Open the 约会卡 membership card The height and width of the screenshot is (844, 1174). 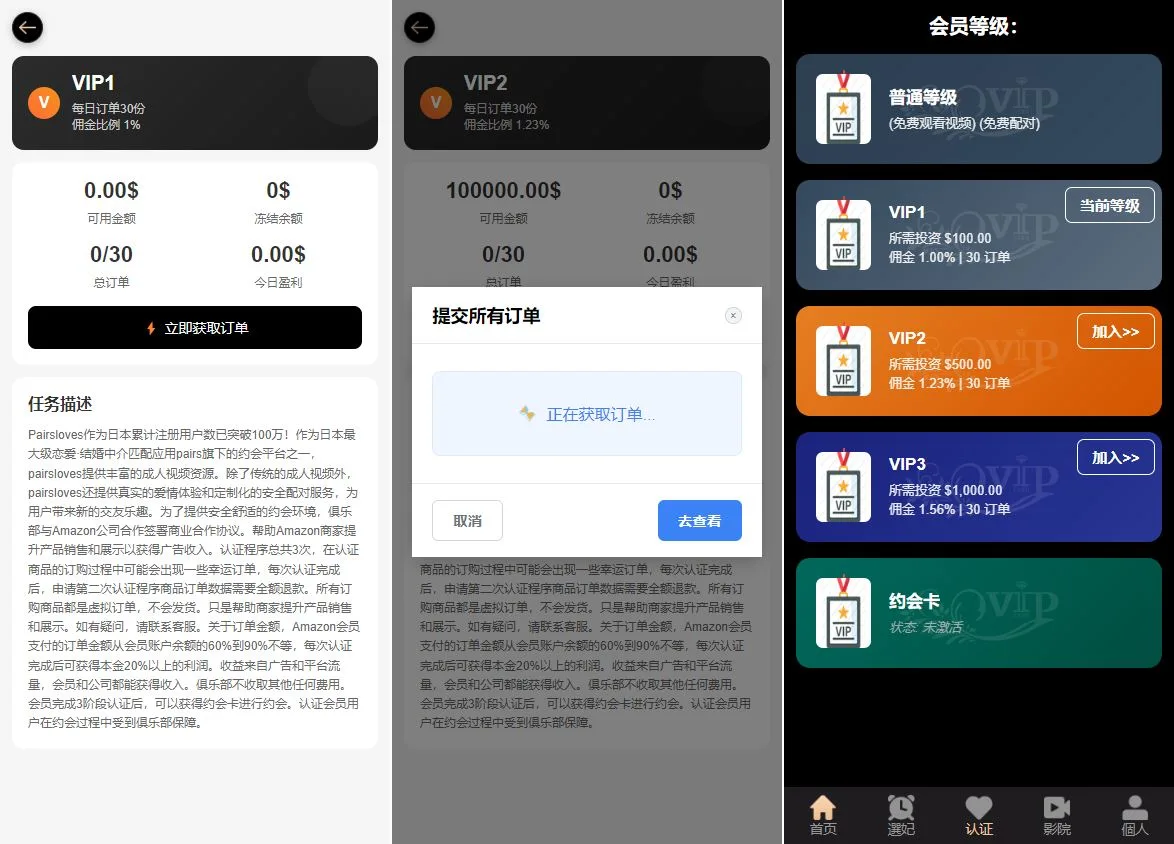(978, 613)
